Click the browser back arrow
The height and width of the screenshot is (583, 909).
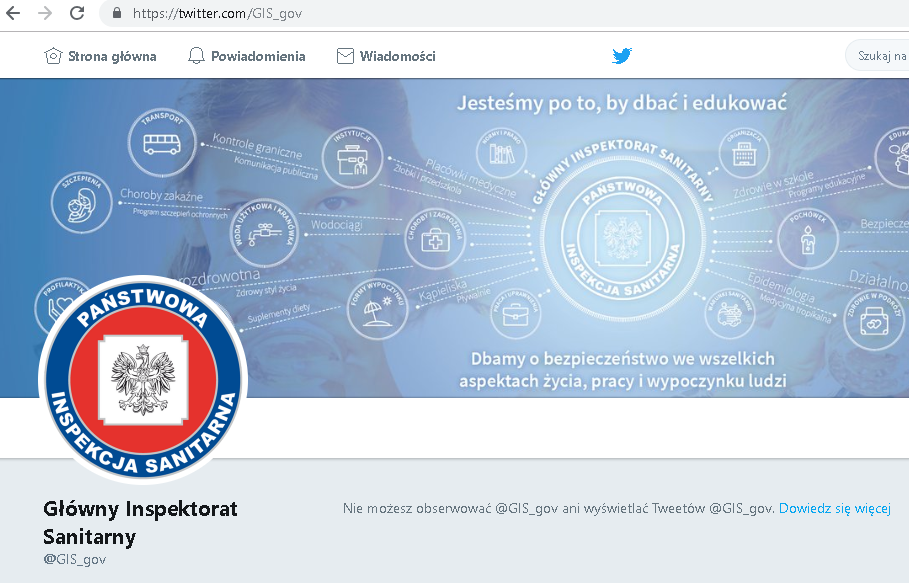point(14,14)
